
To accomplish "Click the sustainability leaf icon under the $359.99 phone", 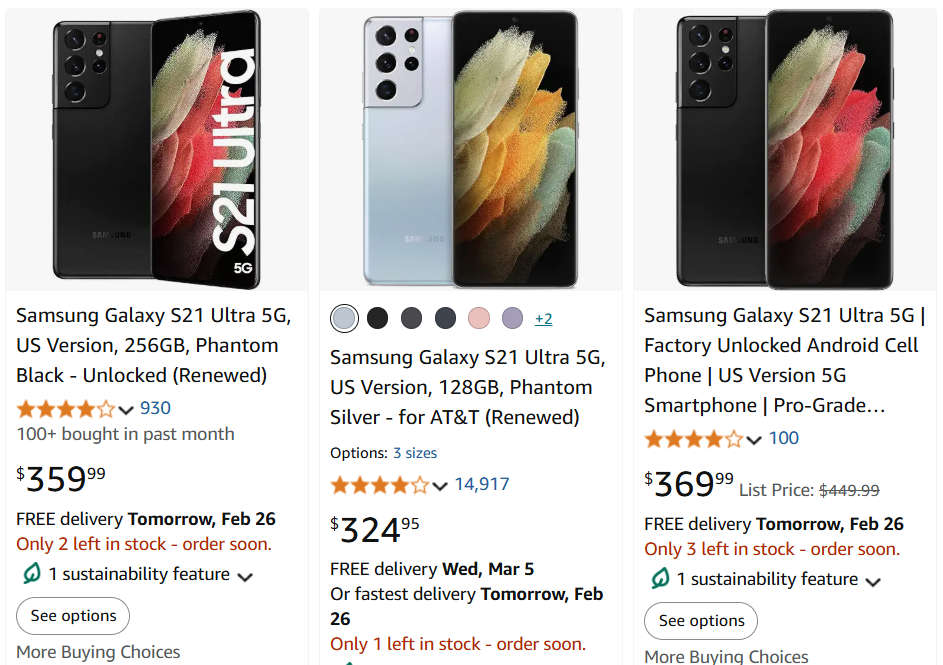I will [30, 574].
